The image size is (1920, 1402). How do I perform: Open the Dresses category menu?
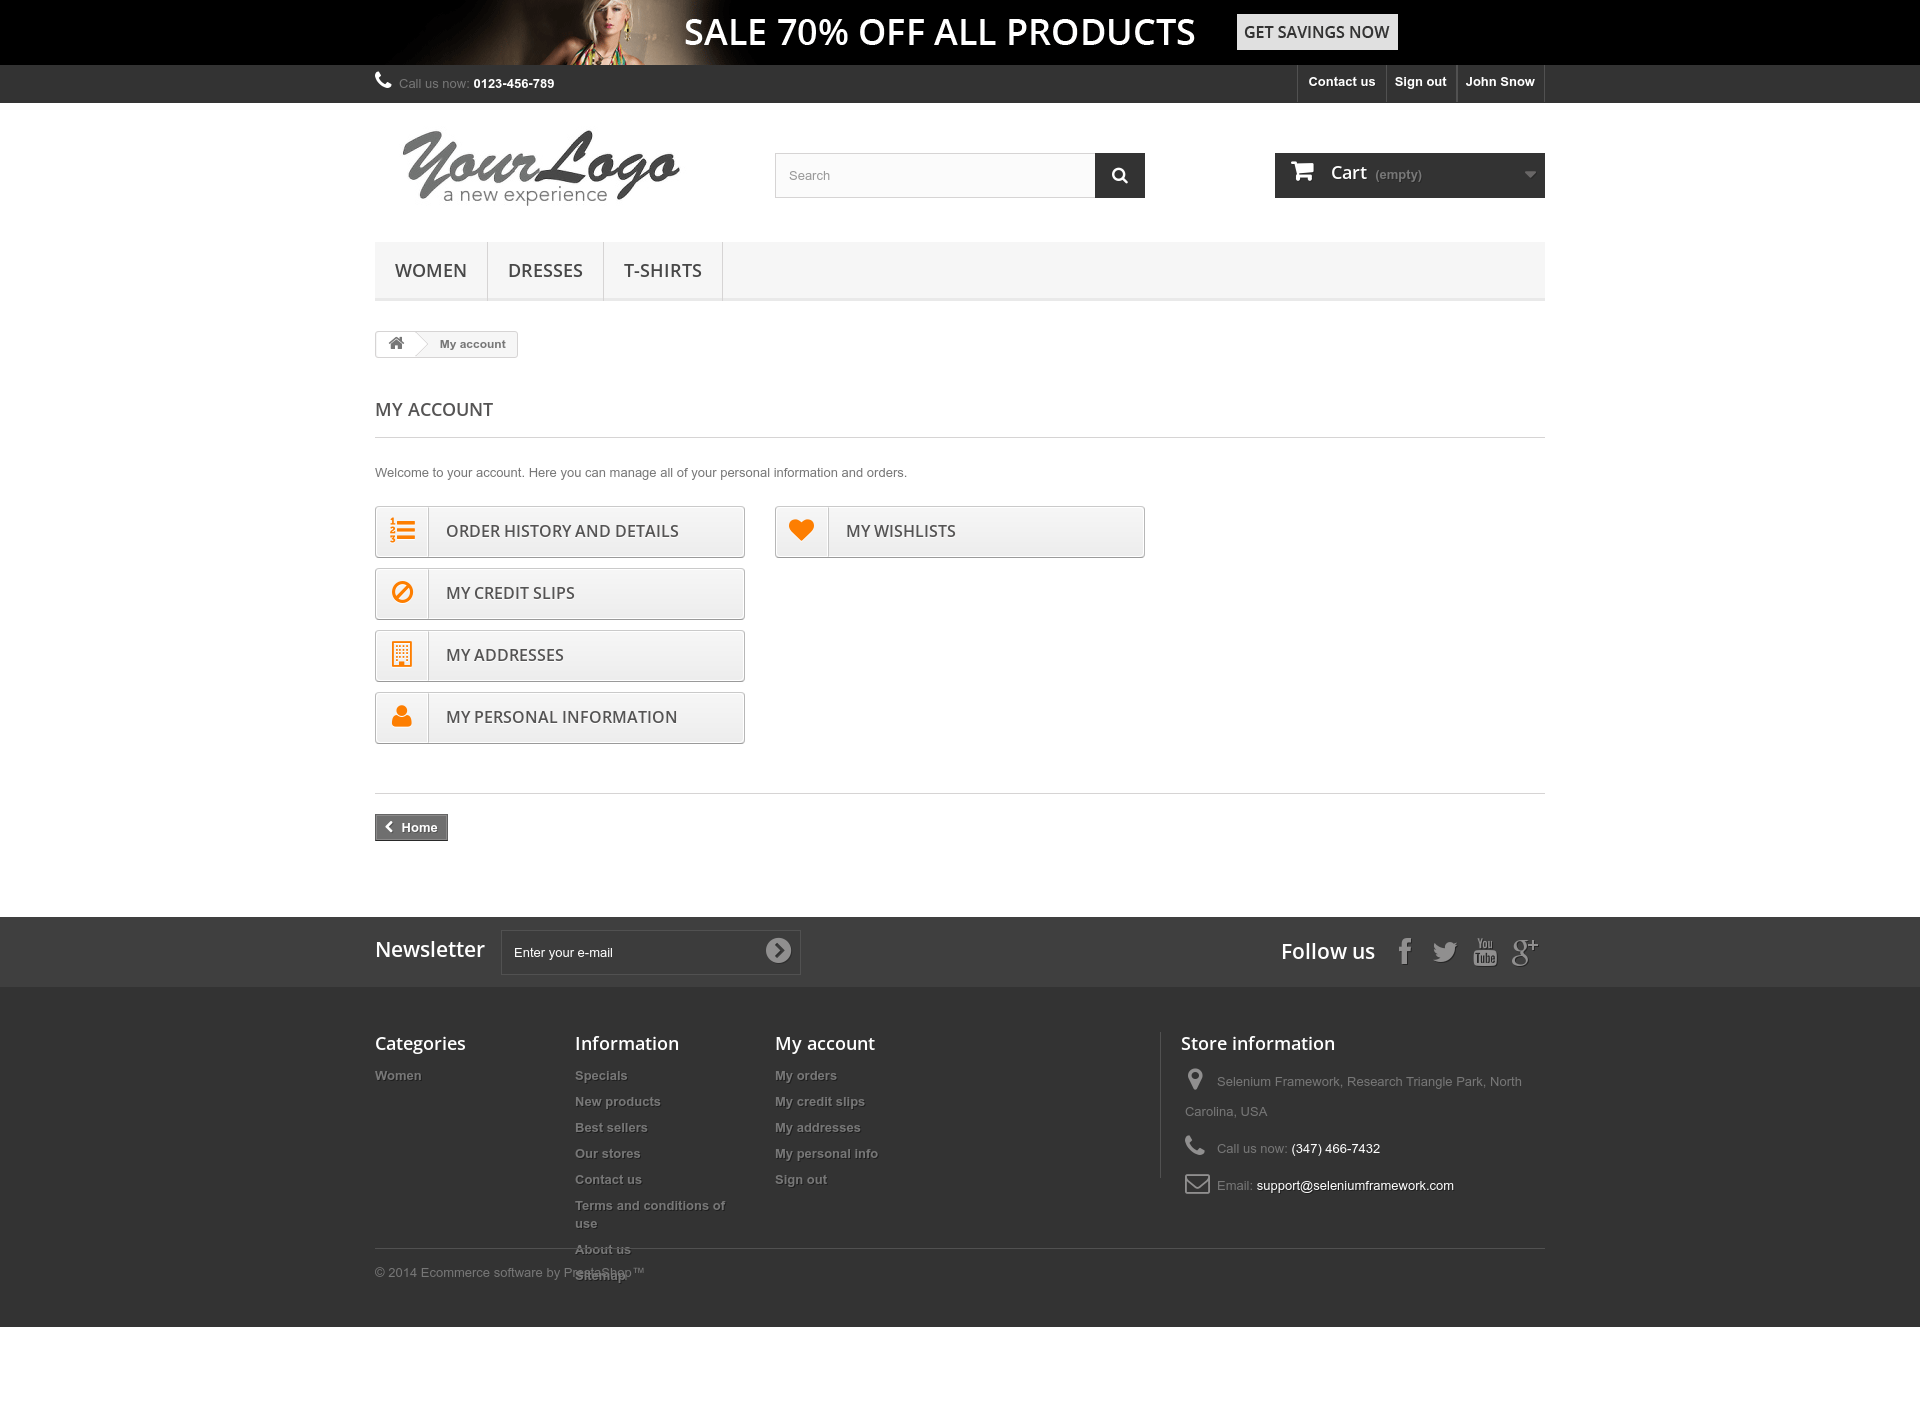(x=545, y=271)
